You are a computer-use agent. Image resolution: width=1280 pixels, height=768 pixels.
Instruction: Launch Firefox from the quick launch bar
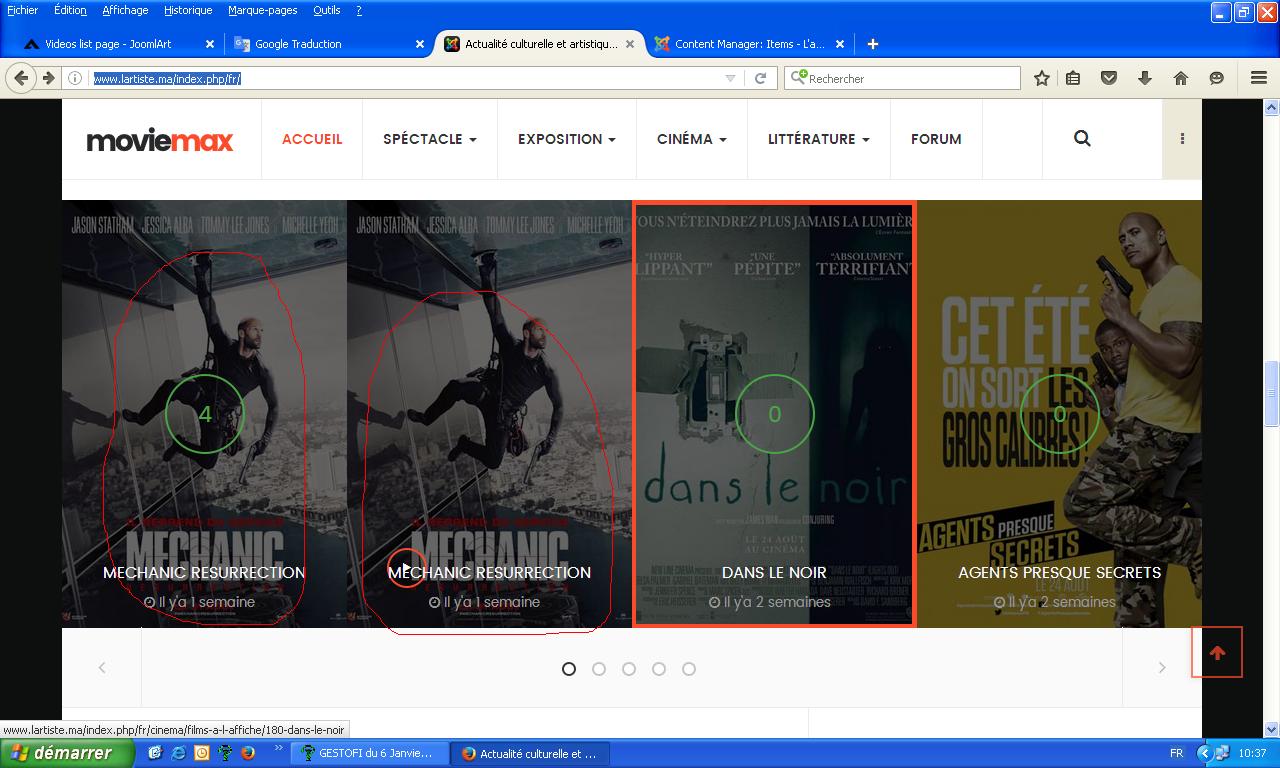(248, 753)
